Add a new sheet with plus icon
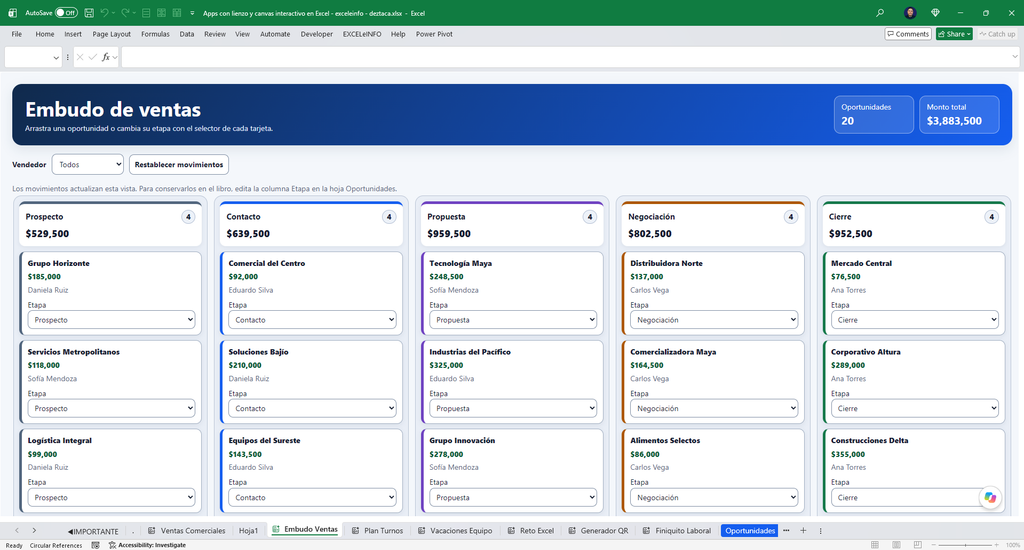 (803, 530)
